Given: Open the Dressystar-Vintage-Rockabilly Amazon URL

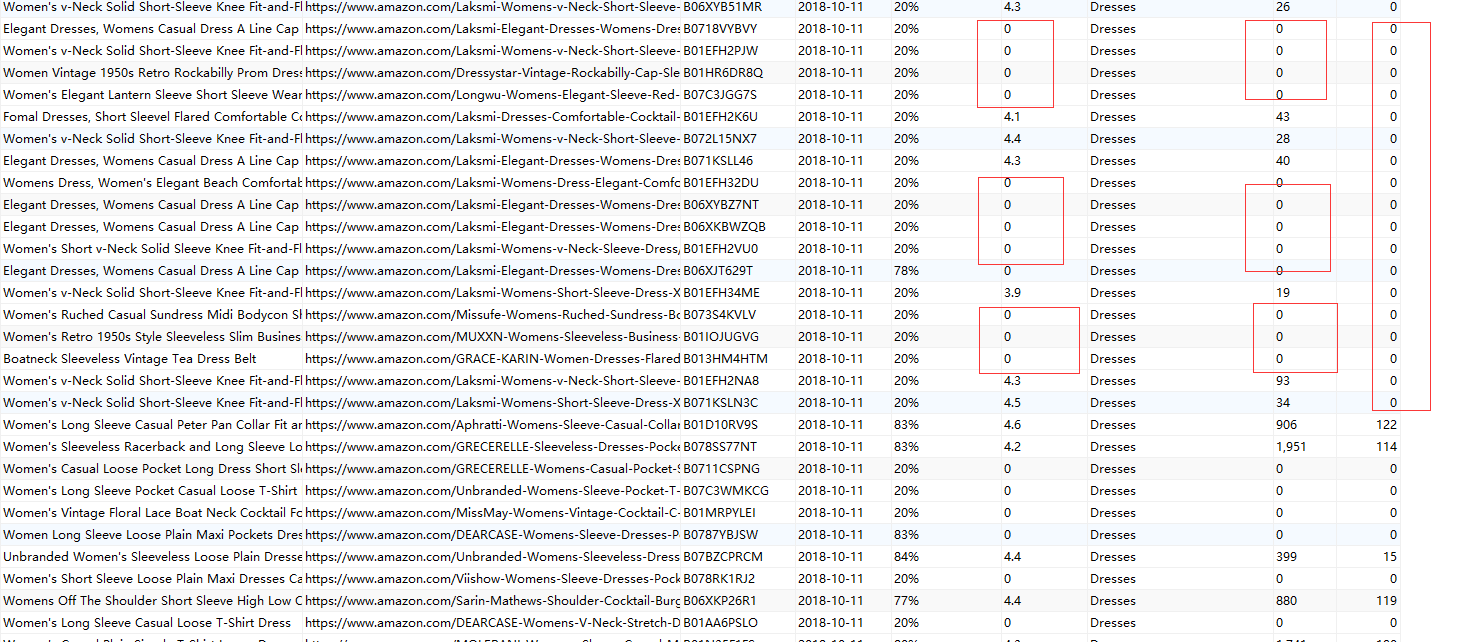Looking at the screenshot, I should pos(492,72).
